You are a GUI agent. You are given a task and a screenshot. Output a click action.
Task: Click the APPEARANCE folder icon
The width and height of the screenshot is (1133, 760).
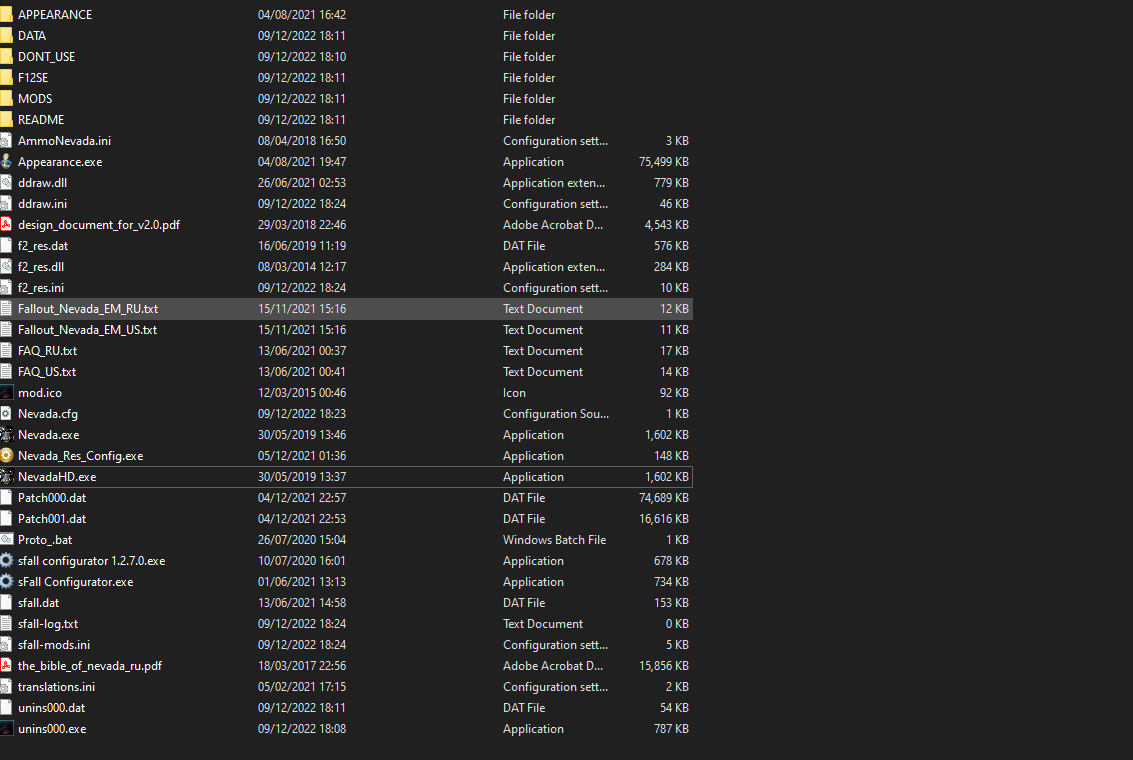click(7, 15)
